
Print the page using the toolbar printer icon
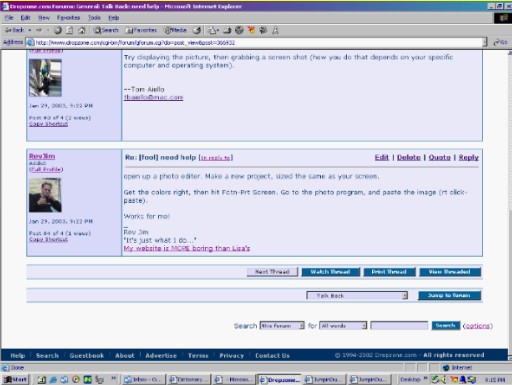tap(227, 30)
